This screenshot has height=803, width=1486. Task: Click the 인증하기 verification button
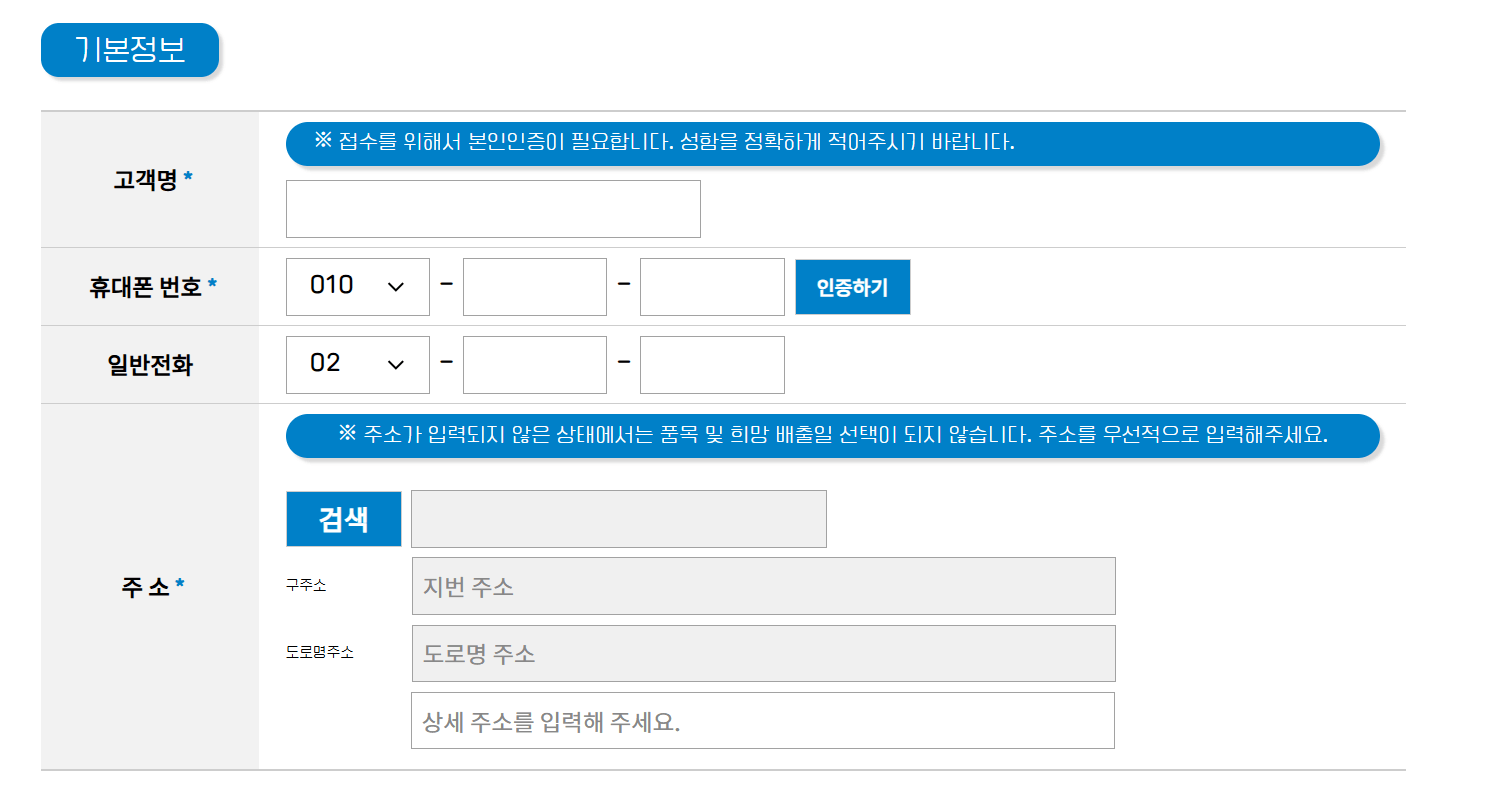point(852,286)
